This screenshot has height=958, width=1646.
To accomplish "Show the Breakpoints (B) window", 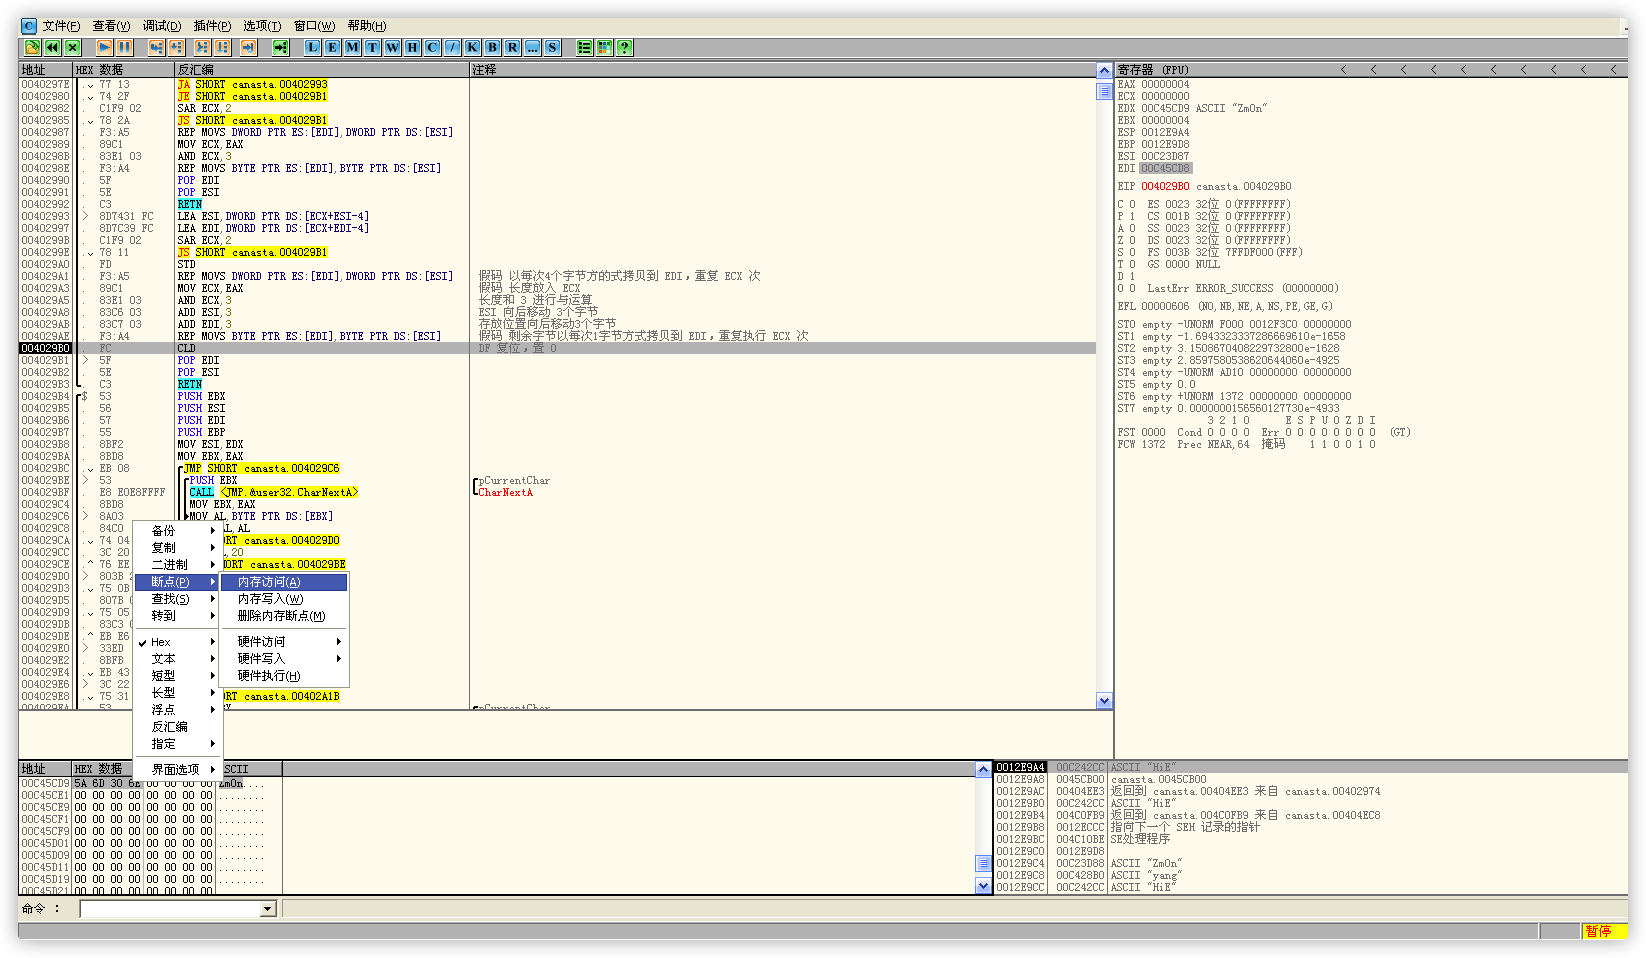I will coord(492,47).
